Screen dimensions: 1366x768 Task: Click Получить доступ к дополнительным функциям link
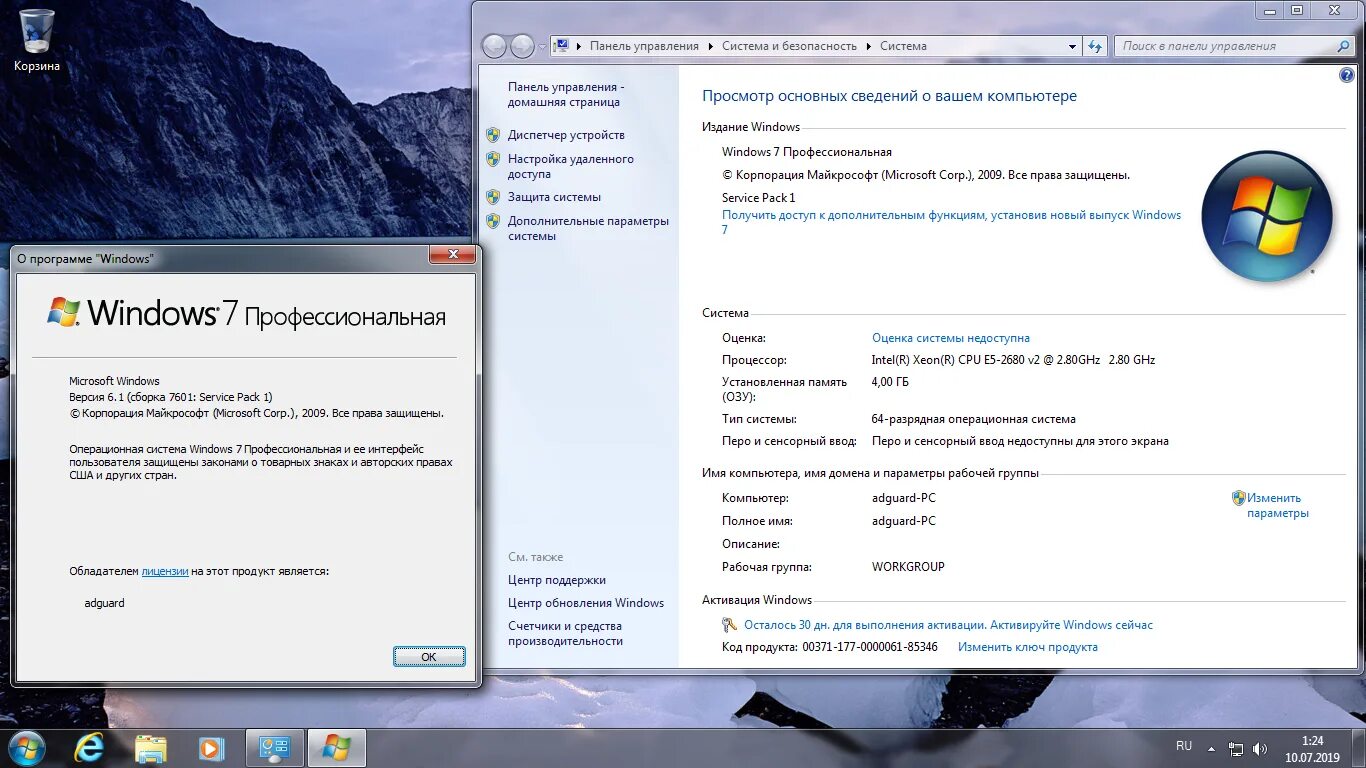tap(951, 222)
